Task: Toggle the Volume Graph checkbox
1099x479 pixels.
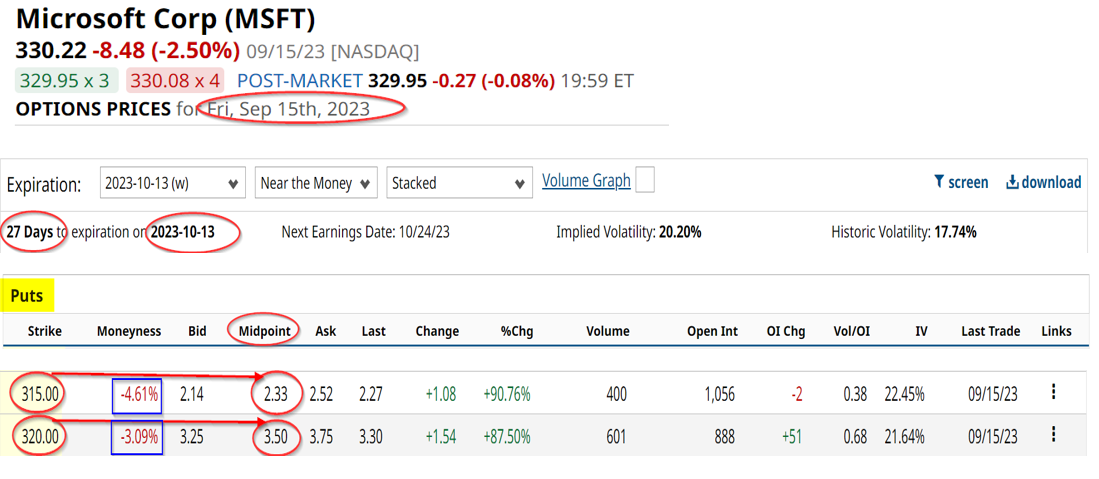Action: coord(645,181)
